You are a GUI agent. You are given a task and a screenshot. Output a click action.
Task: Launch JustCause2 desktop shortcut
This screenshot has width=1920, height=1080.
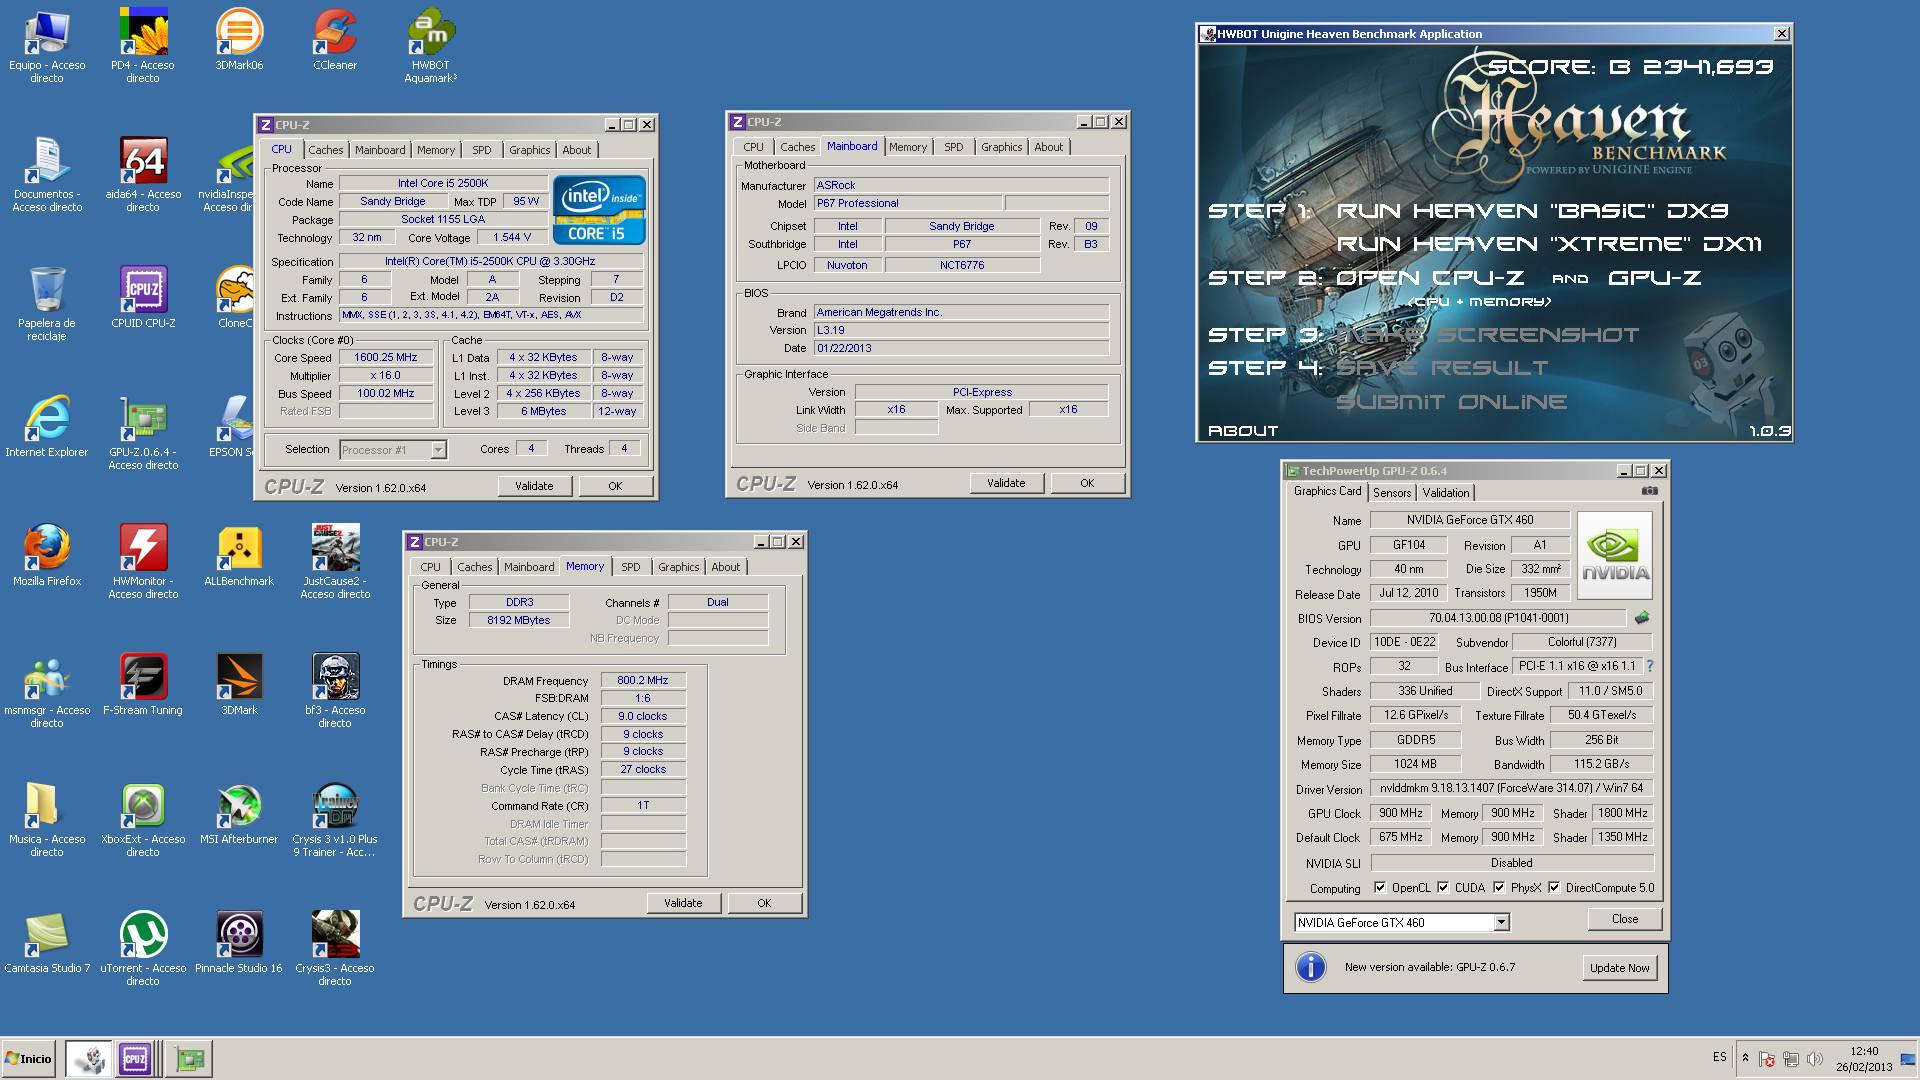(x=335, y=561)
